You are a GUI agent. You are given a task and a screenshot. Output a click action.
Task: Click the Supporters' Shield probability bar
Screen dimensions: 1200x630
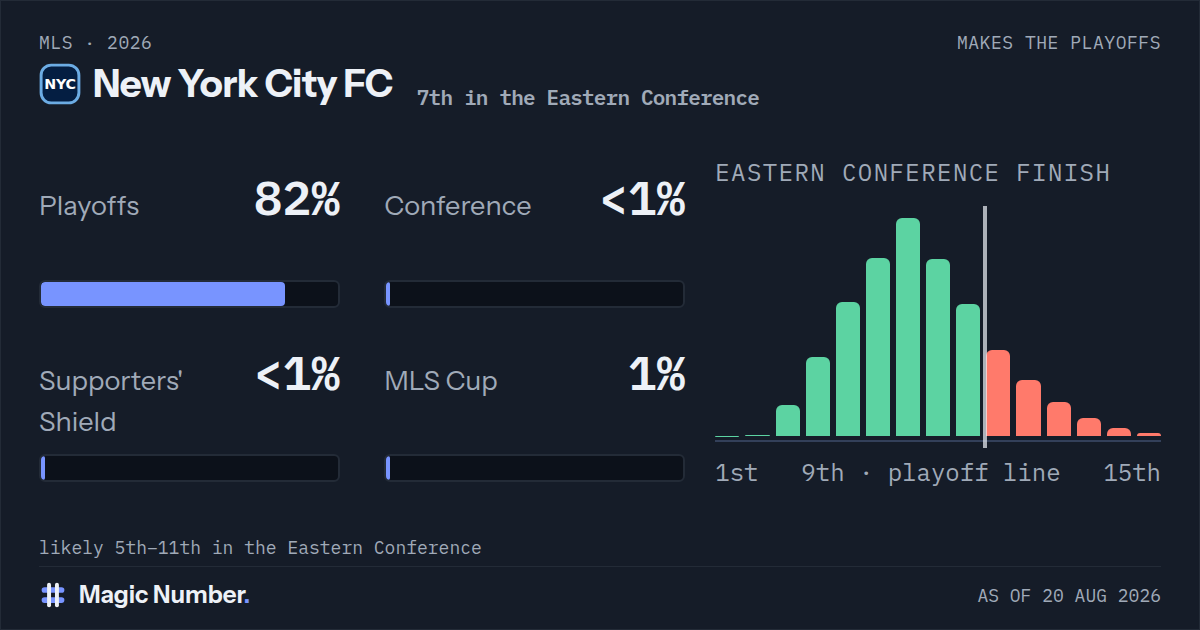tap(189, 468)
